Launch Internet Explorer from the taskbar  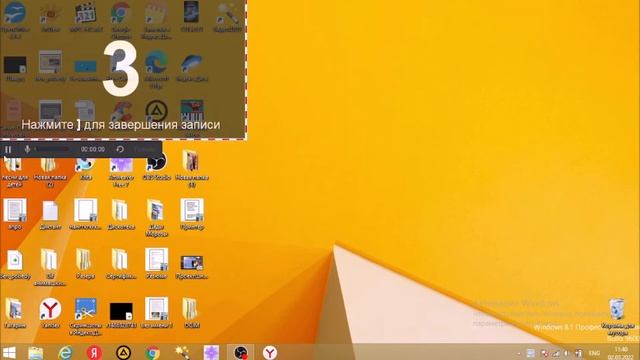(65, 353)
